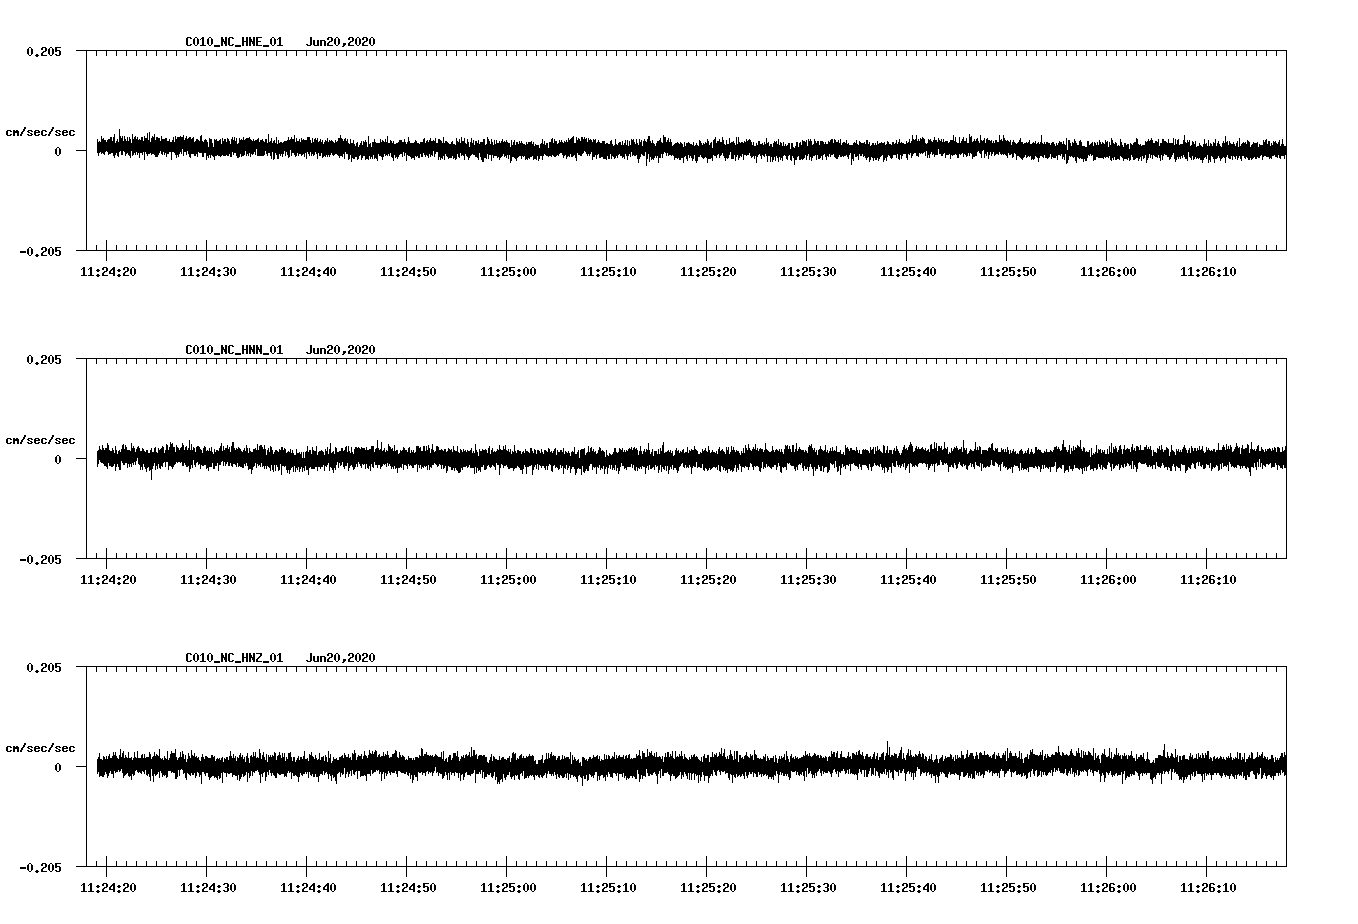1358x924 pixels.
Task: Click the Jun20,2020 date on the HNE plot
Action: pos(341,42)
